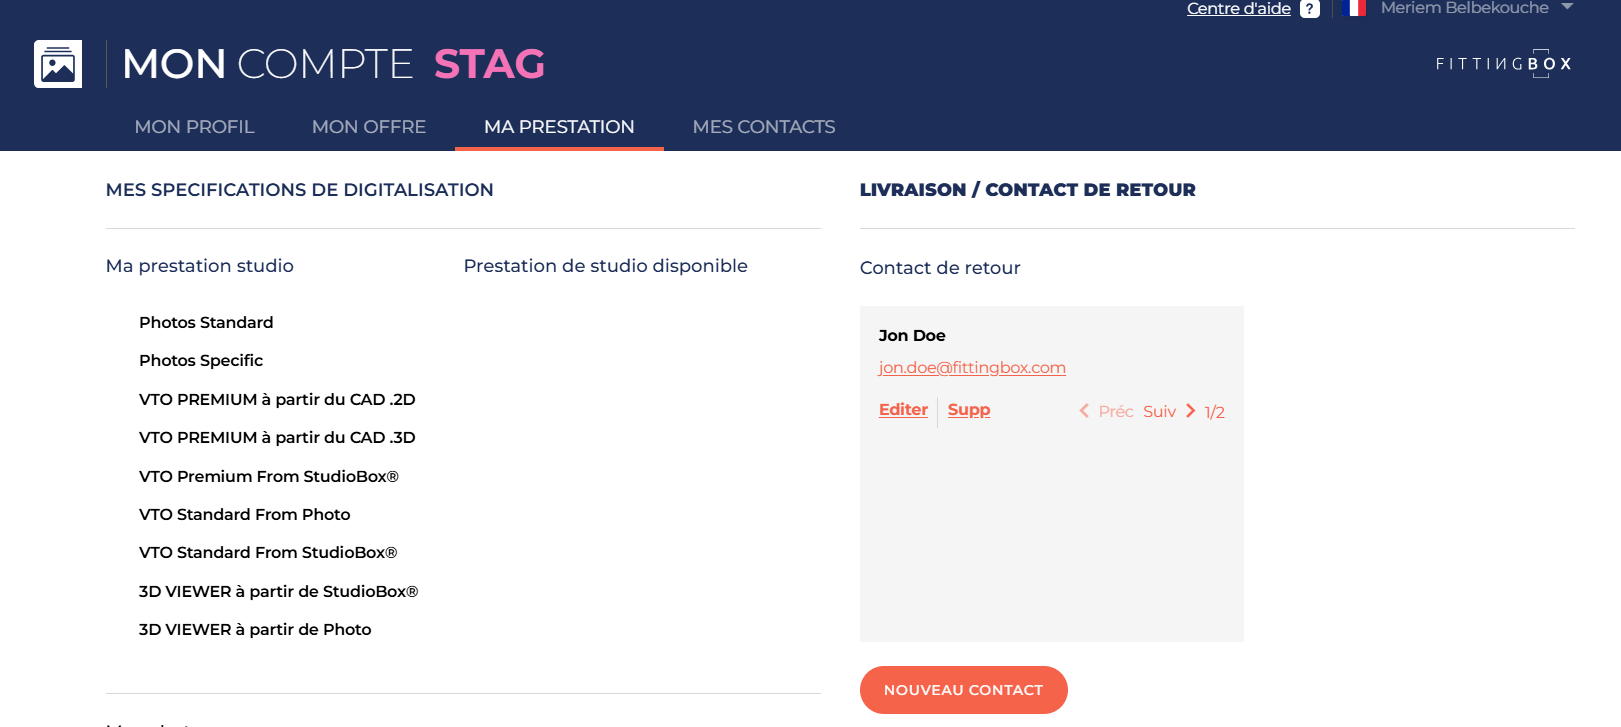Expand the Meriem Belbekouche user menu arrow
The image size is (1621, 727).
(x=1567, y=7)
